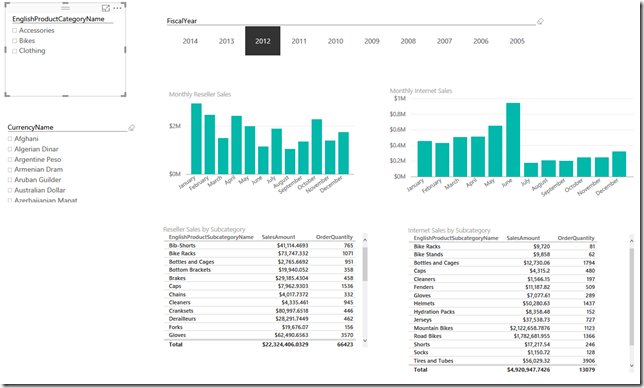Viewport: 644px width, 388px height.
Task: Enable the Australian Dollar checkbox
Action: 10,190
